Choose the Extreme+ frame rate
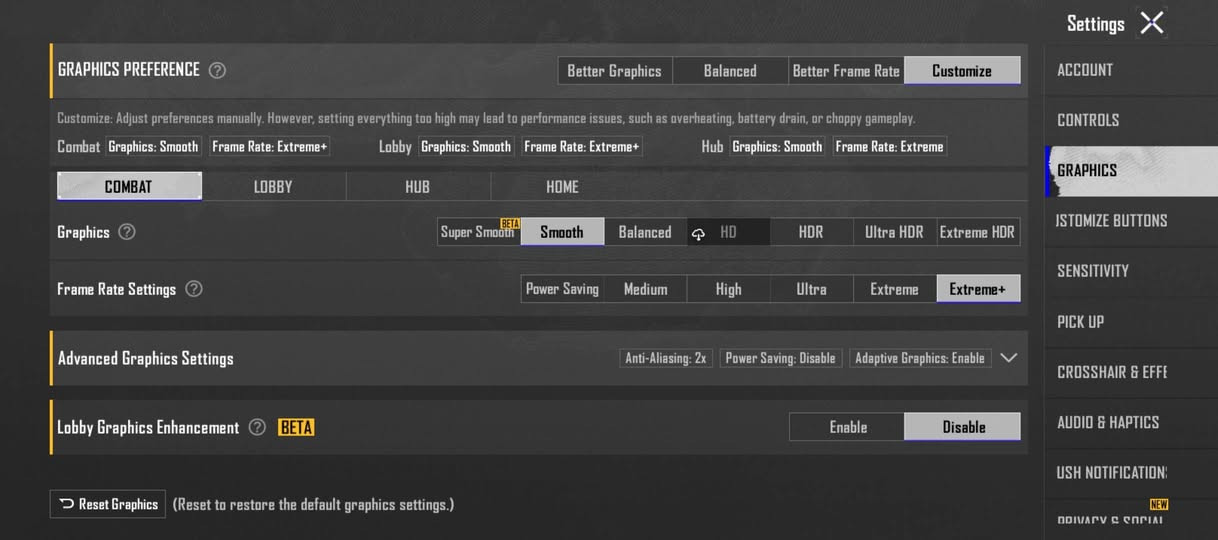This screenshot has height=540, width=1218. [978, 289]
